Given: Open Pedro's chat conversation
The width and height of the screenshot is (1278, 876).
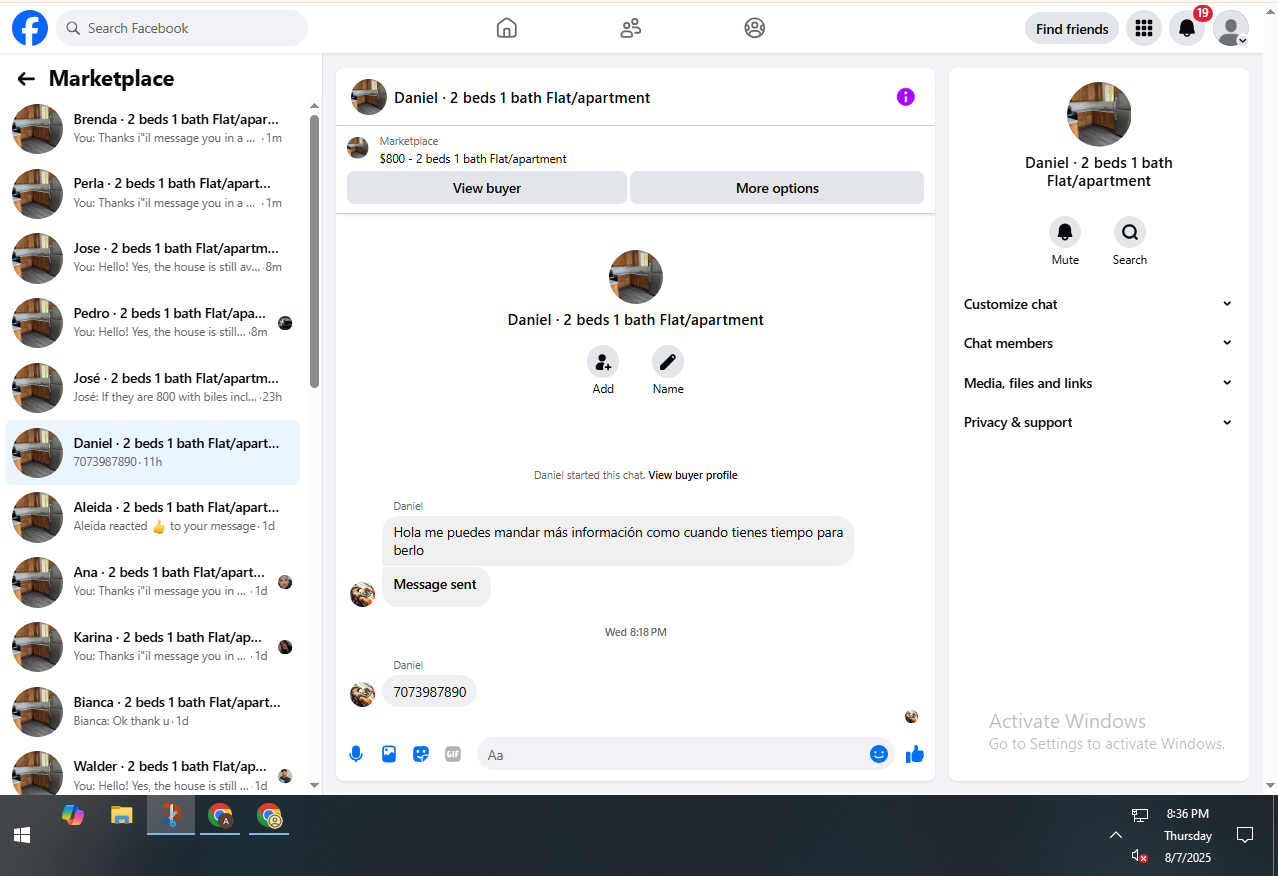Looking at the screenshot, I should [x=153, y=323].
